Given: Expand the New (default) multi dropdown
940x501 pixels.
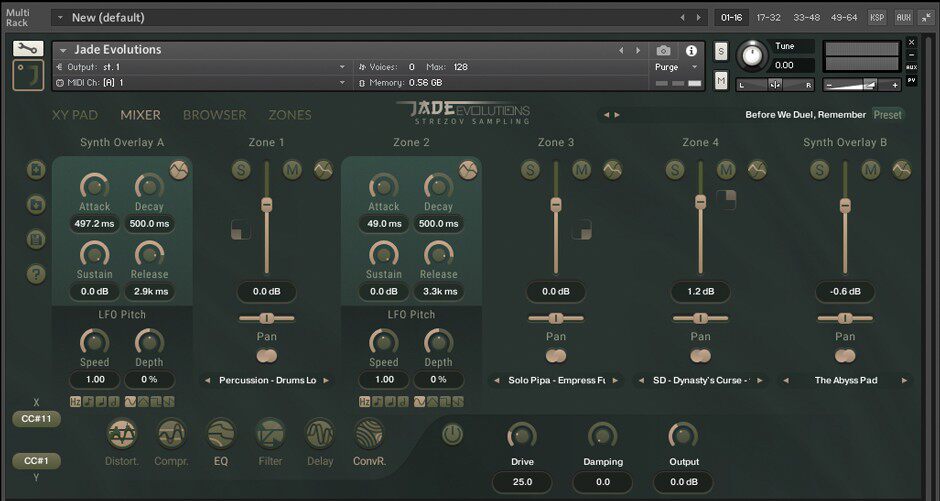Looking at the screenshot, I should point(60,18).
